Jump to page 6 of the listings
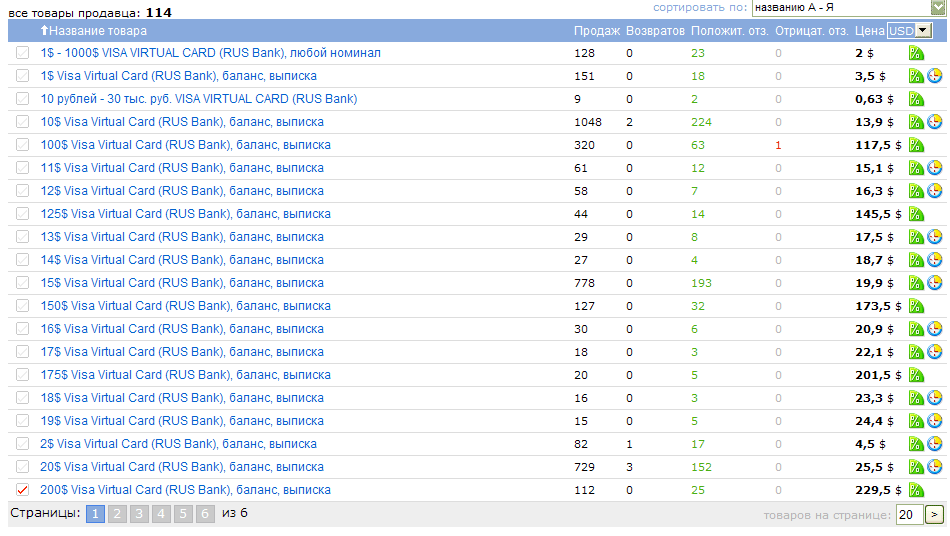The width and height of the screenshot is (950, 536). pos(205,514)
